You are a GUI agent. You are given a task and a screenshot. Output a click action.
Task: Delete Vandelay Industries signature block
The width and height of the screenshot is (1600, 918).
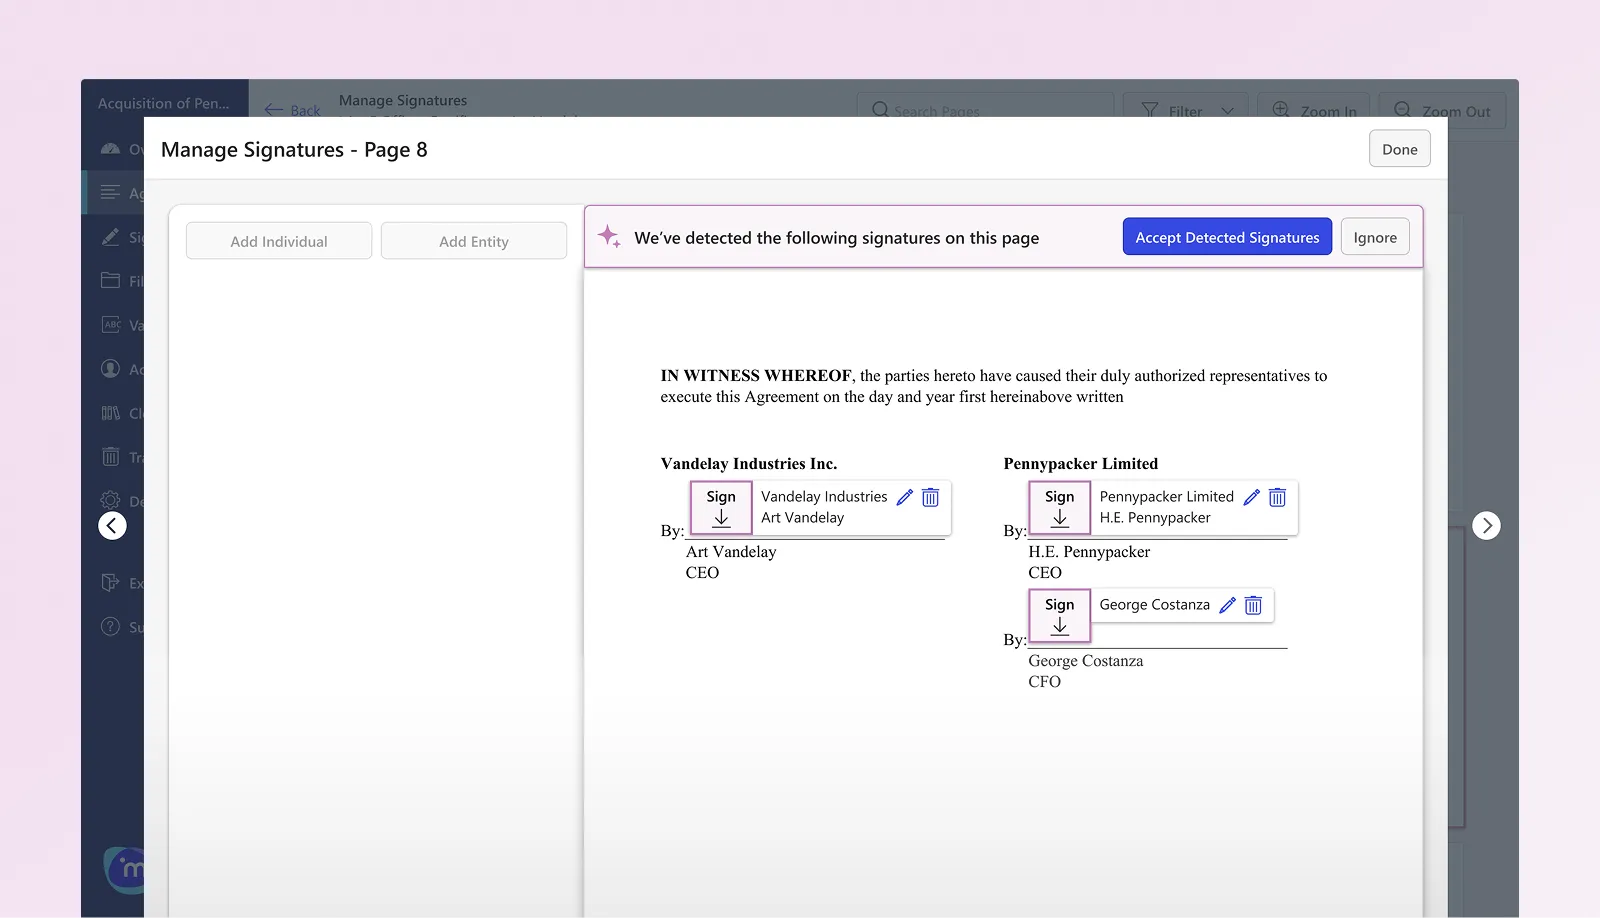tap(930, 497)
